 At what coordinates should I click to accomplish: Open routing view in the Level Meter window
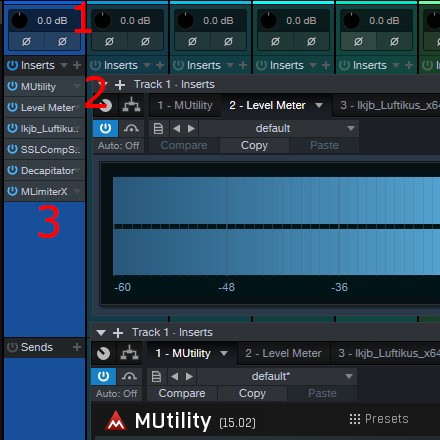pos(131,105)
